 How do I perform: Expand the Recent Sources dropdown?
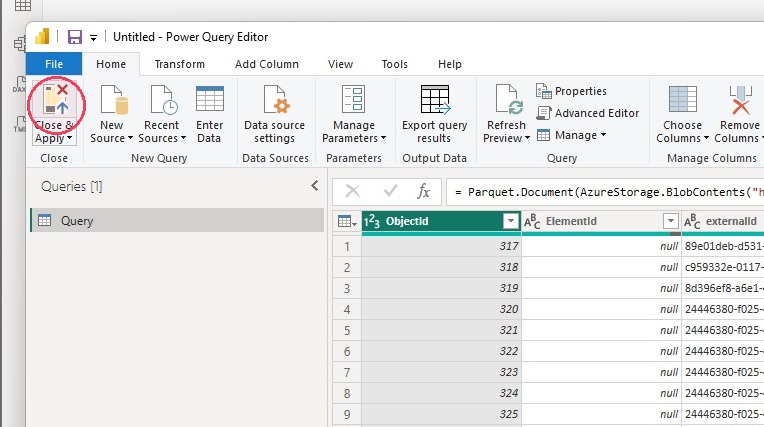183,138
